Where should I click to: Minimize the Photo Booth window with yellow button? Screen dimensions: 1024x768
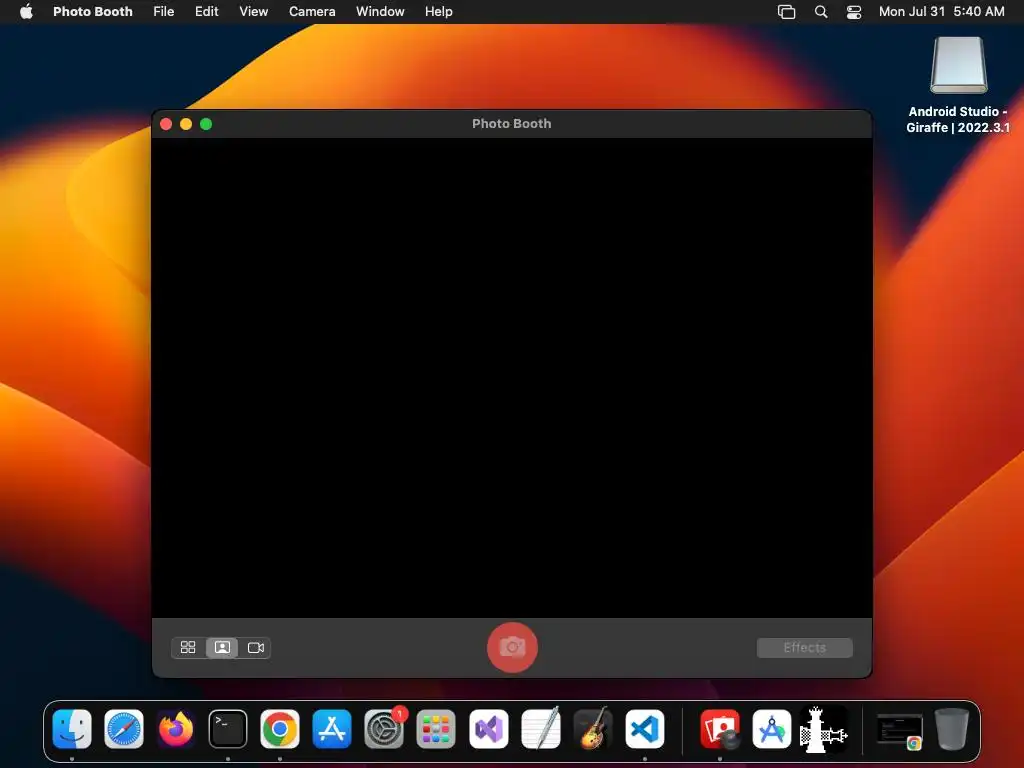point(186,124)
